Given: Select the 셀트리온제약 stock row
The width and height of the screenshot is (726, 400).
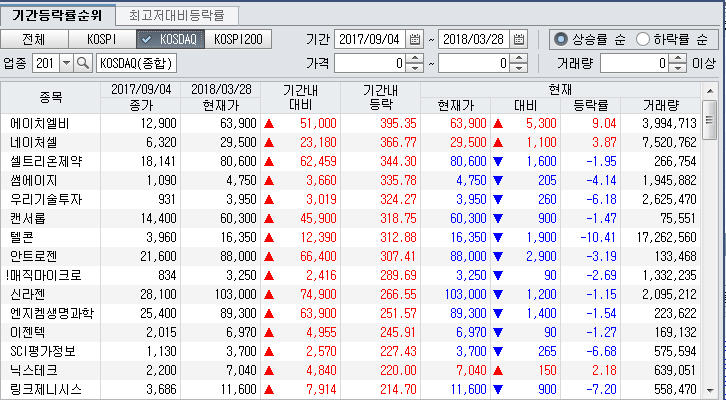Looking at the screenshot, I should 351,162.
